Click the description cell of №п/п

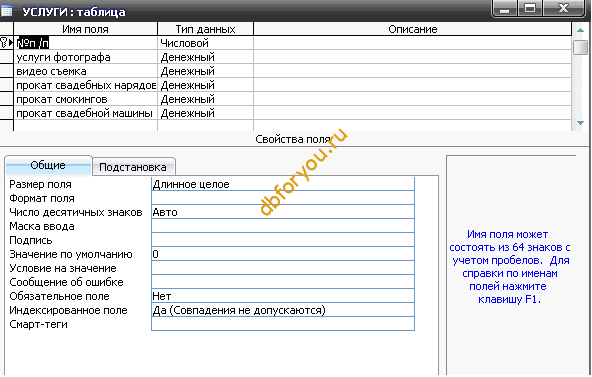tap(413, 43)
